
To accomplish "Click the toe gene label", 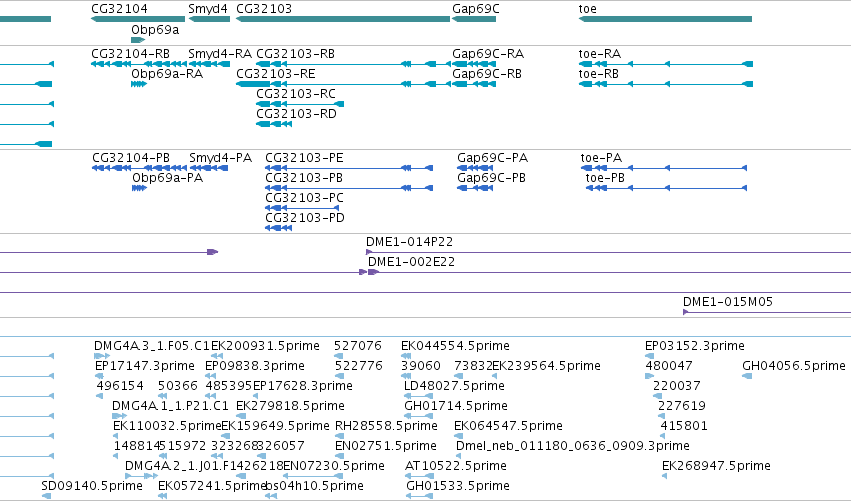I will point(588,9).
